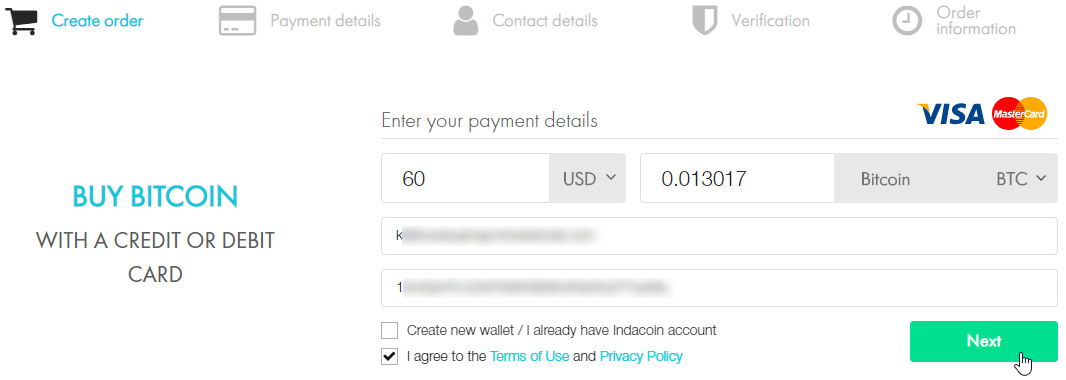Click the shield Verification icon
The width and height of the screenshot is (1066, 380).
tap(705, 20)
